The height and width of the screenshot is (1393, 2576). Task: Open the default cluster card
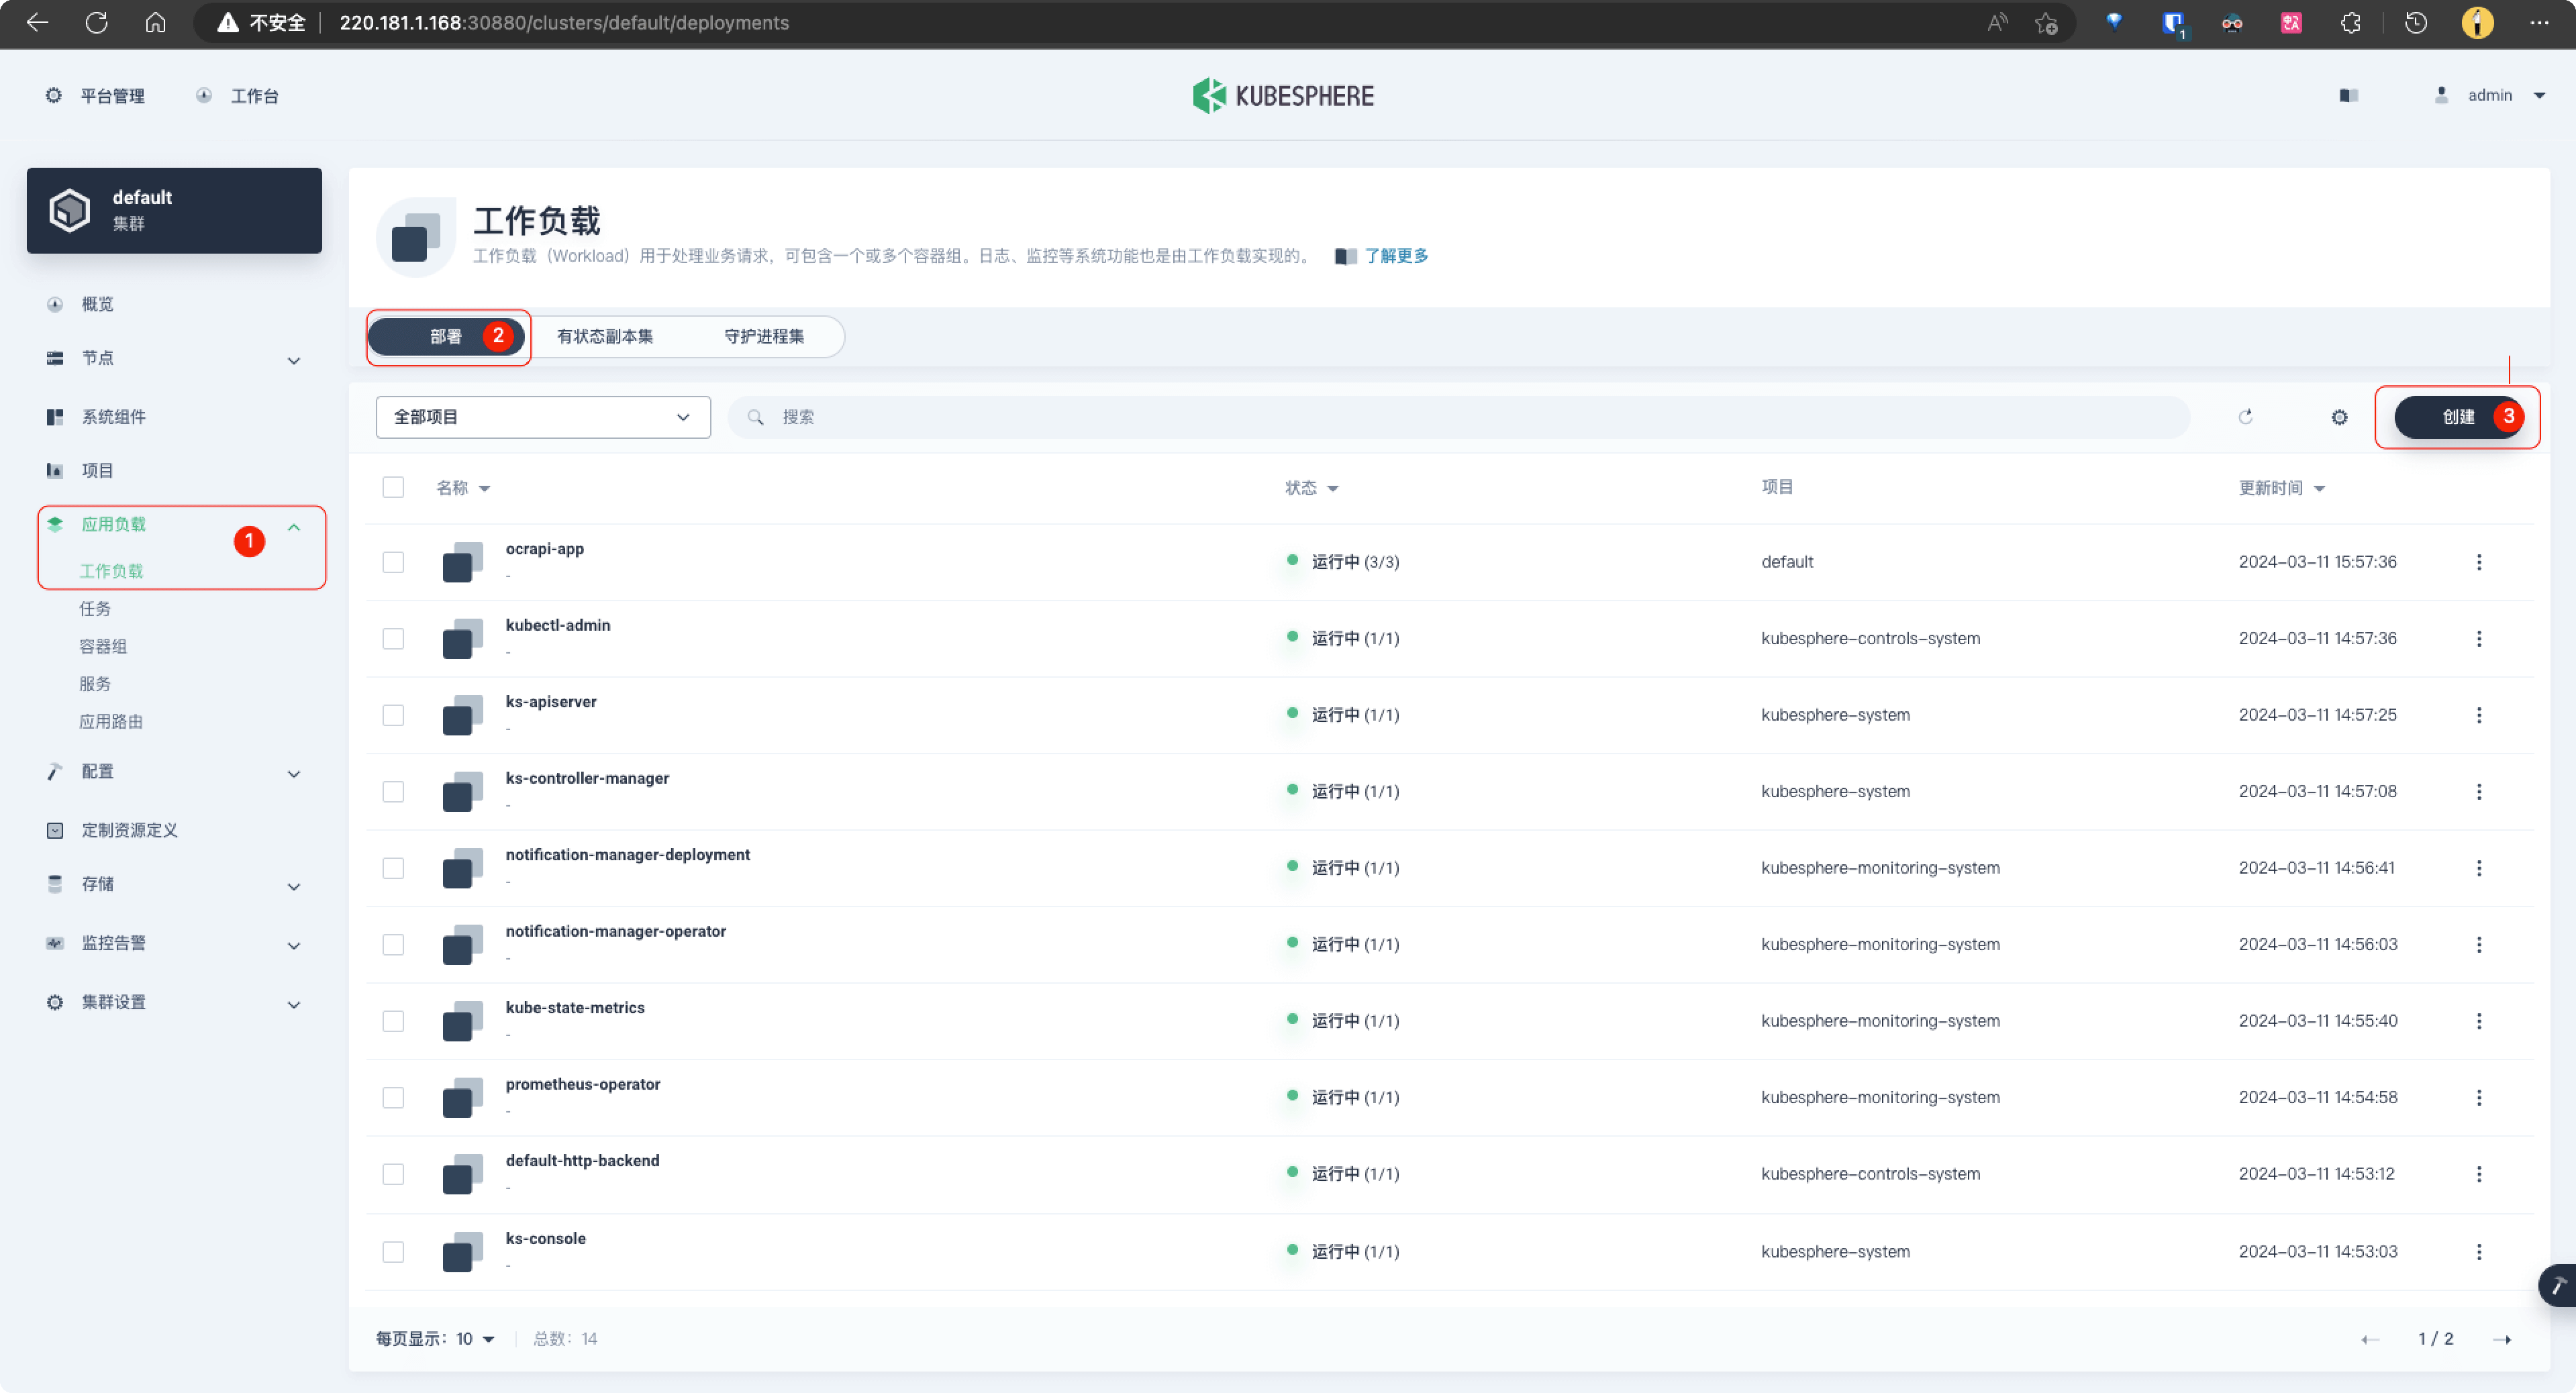pyautogui.click(x=174, y=210)
